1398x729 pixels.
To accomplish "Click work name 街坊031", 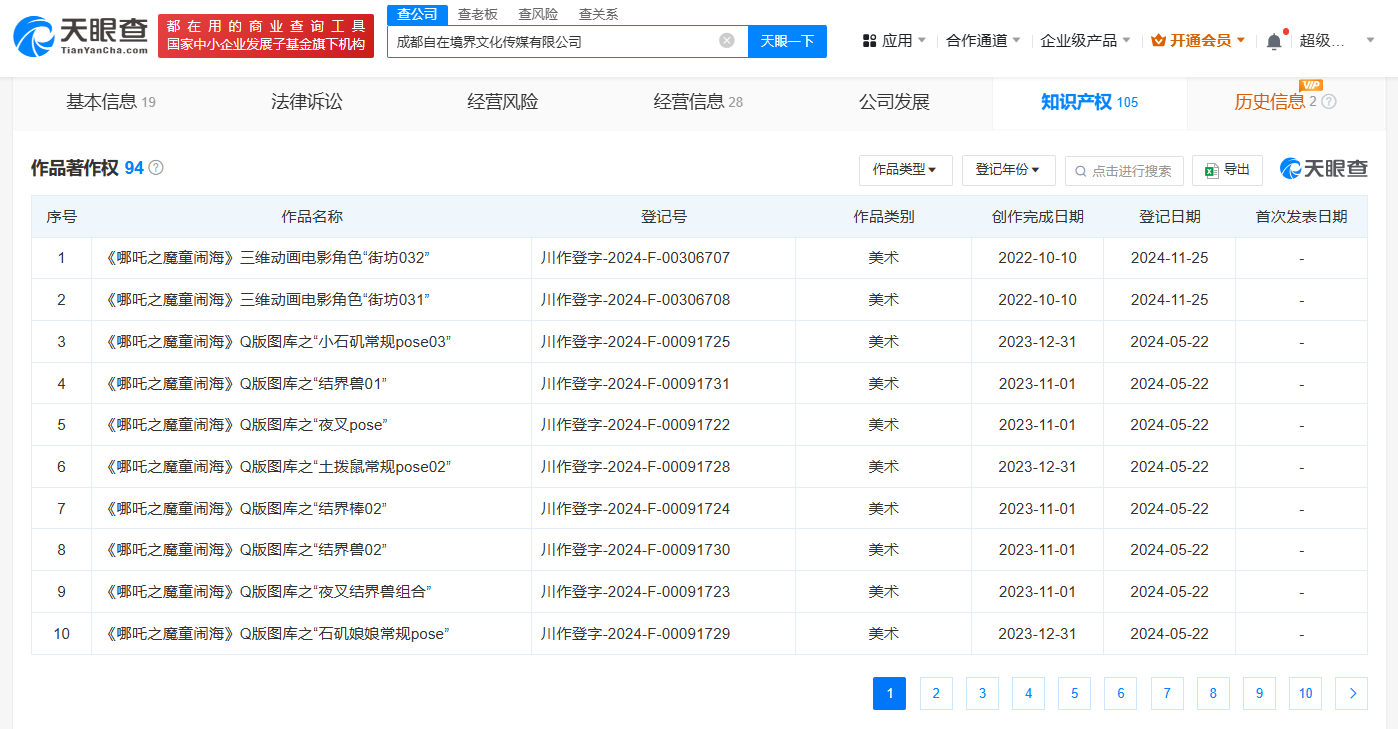I will point(267,300).
